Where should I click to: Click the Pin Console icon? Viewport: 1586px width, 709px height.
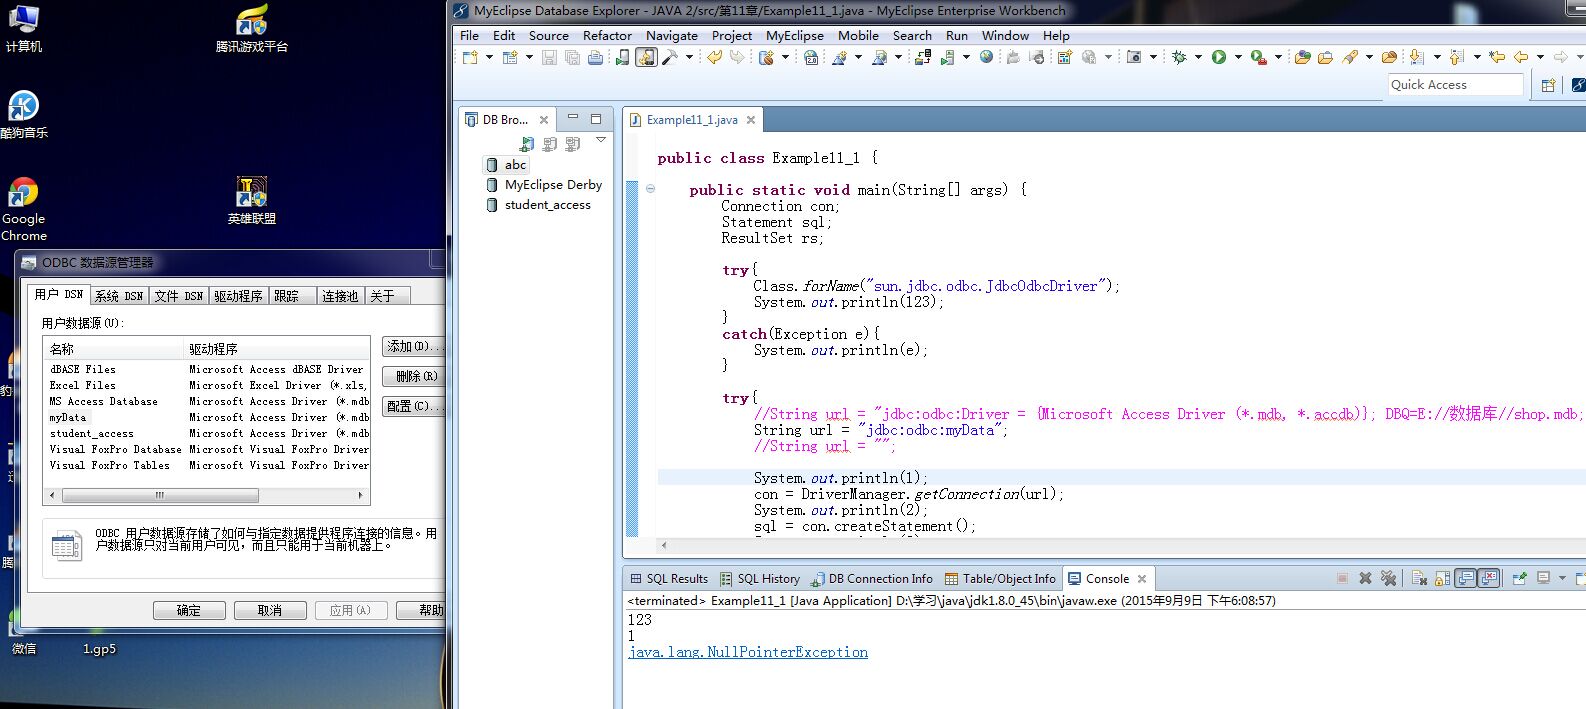click(x=1518, y=578)
